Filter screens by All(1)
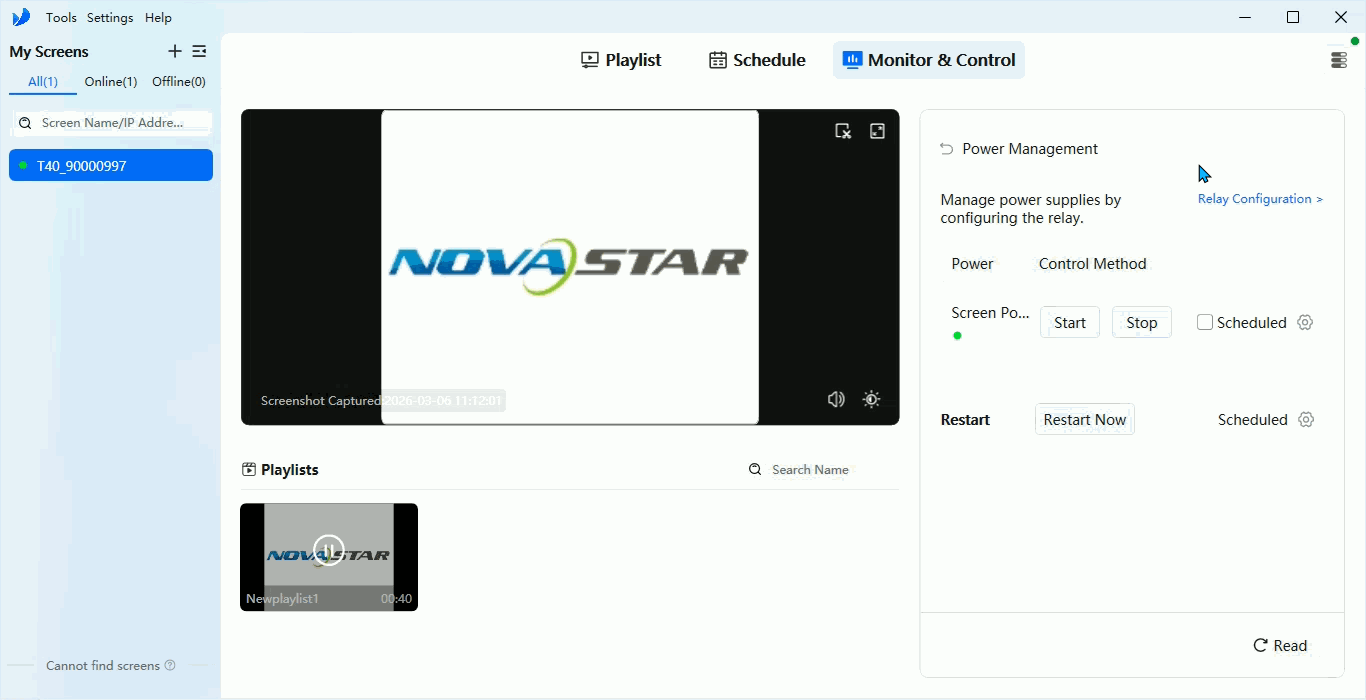 [43, 82]
